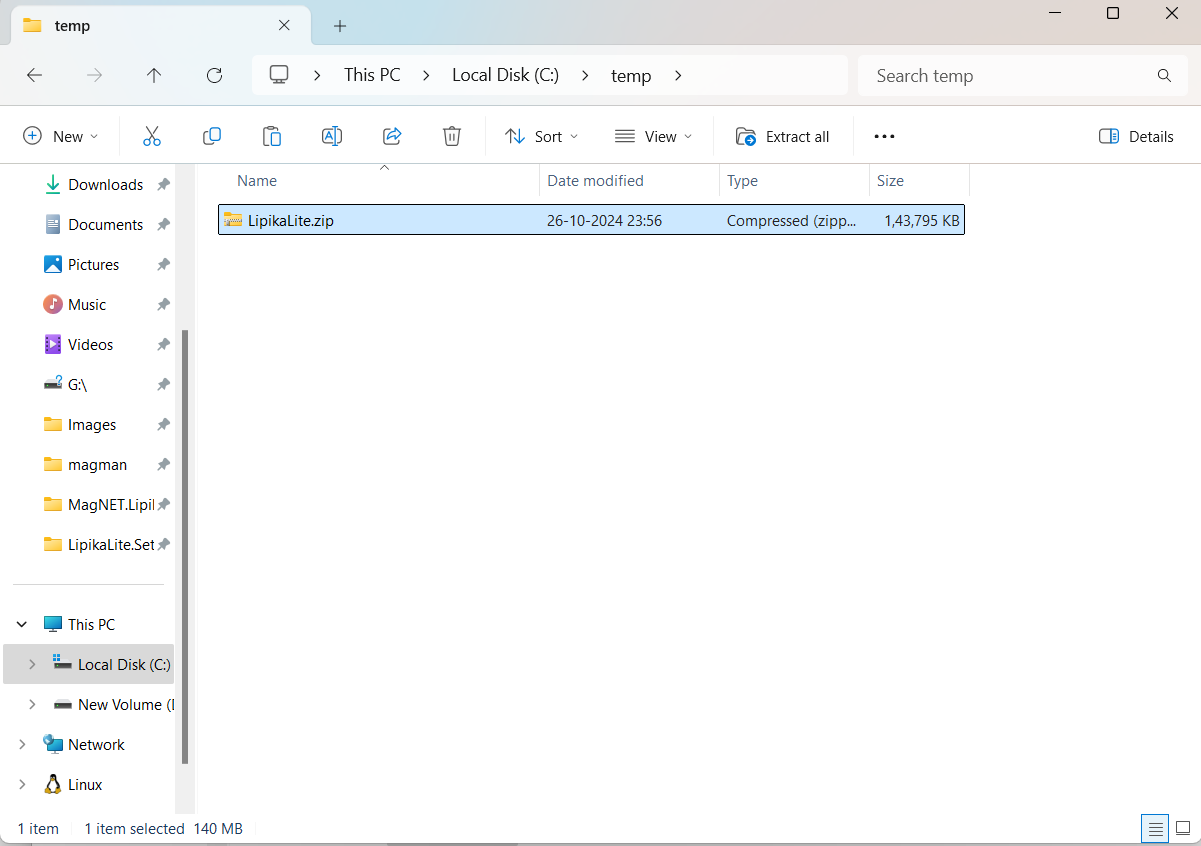Viewport: 1201px width, 846px height.
Task: Open the New item button
Action: [60, 136]
